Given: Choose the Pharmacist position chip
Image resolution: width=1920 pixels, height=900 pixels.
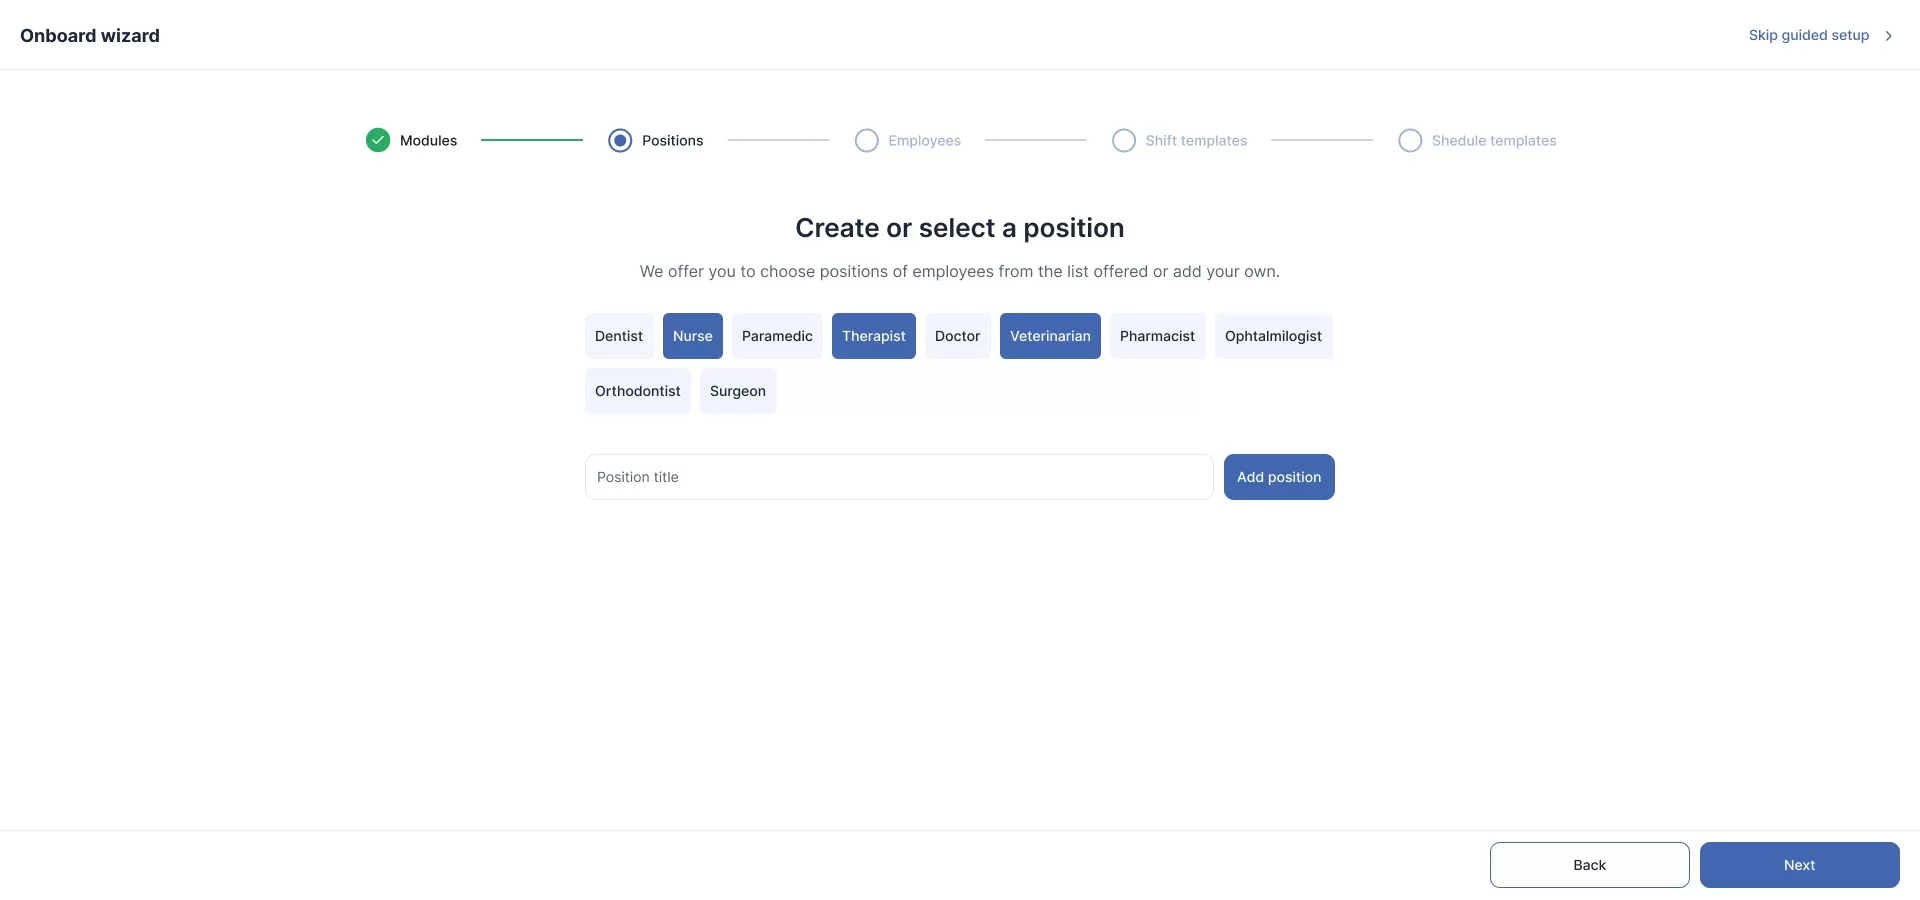Looking at the screenshot, I should coord(1157,336).
